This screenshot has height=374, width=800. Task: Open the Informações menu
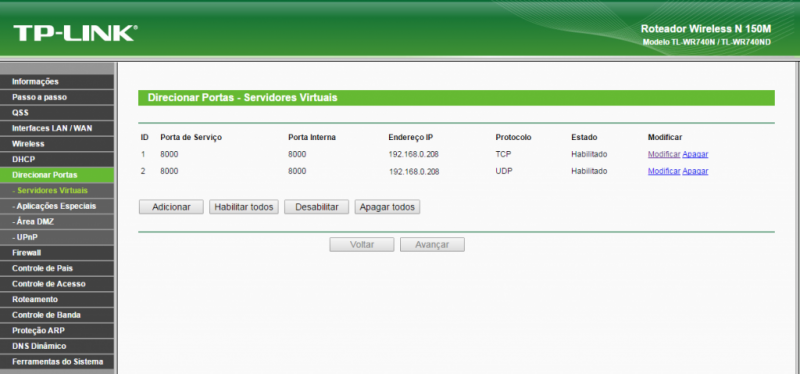[x=57, y=82]
